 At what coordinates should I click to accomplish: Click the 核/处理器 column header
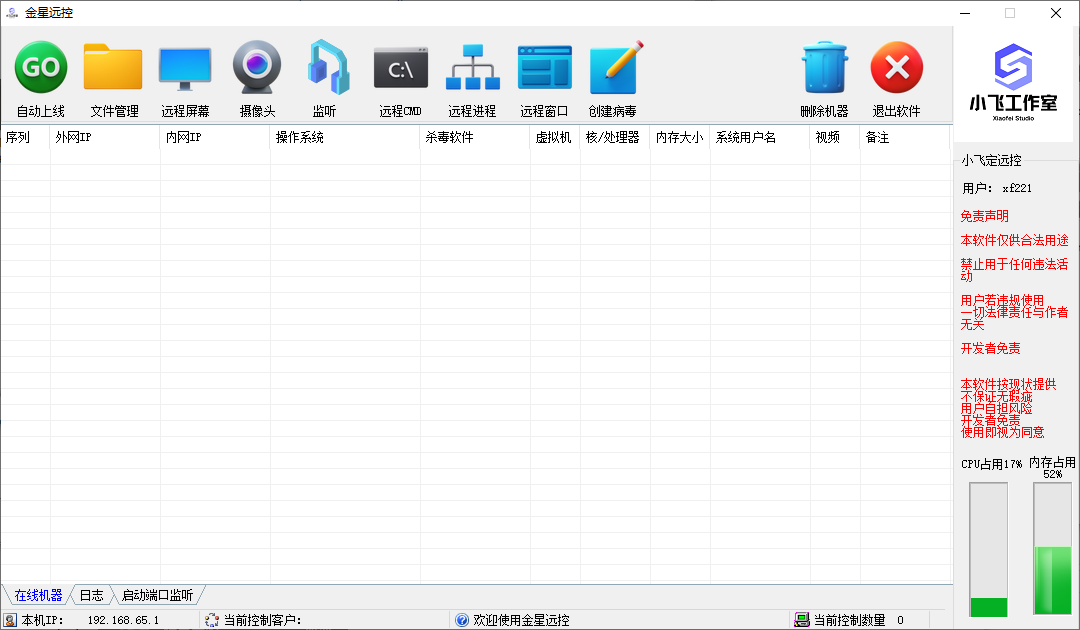[x=615, y=137]
